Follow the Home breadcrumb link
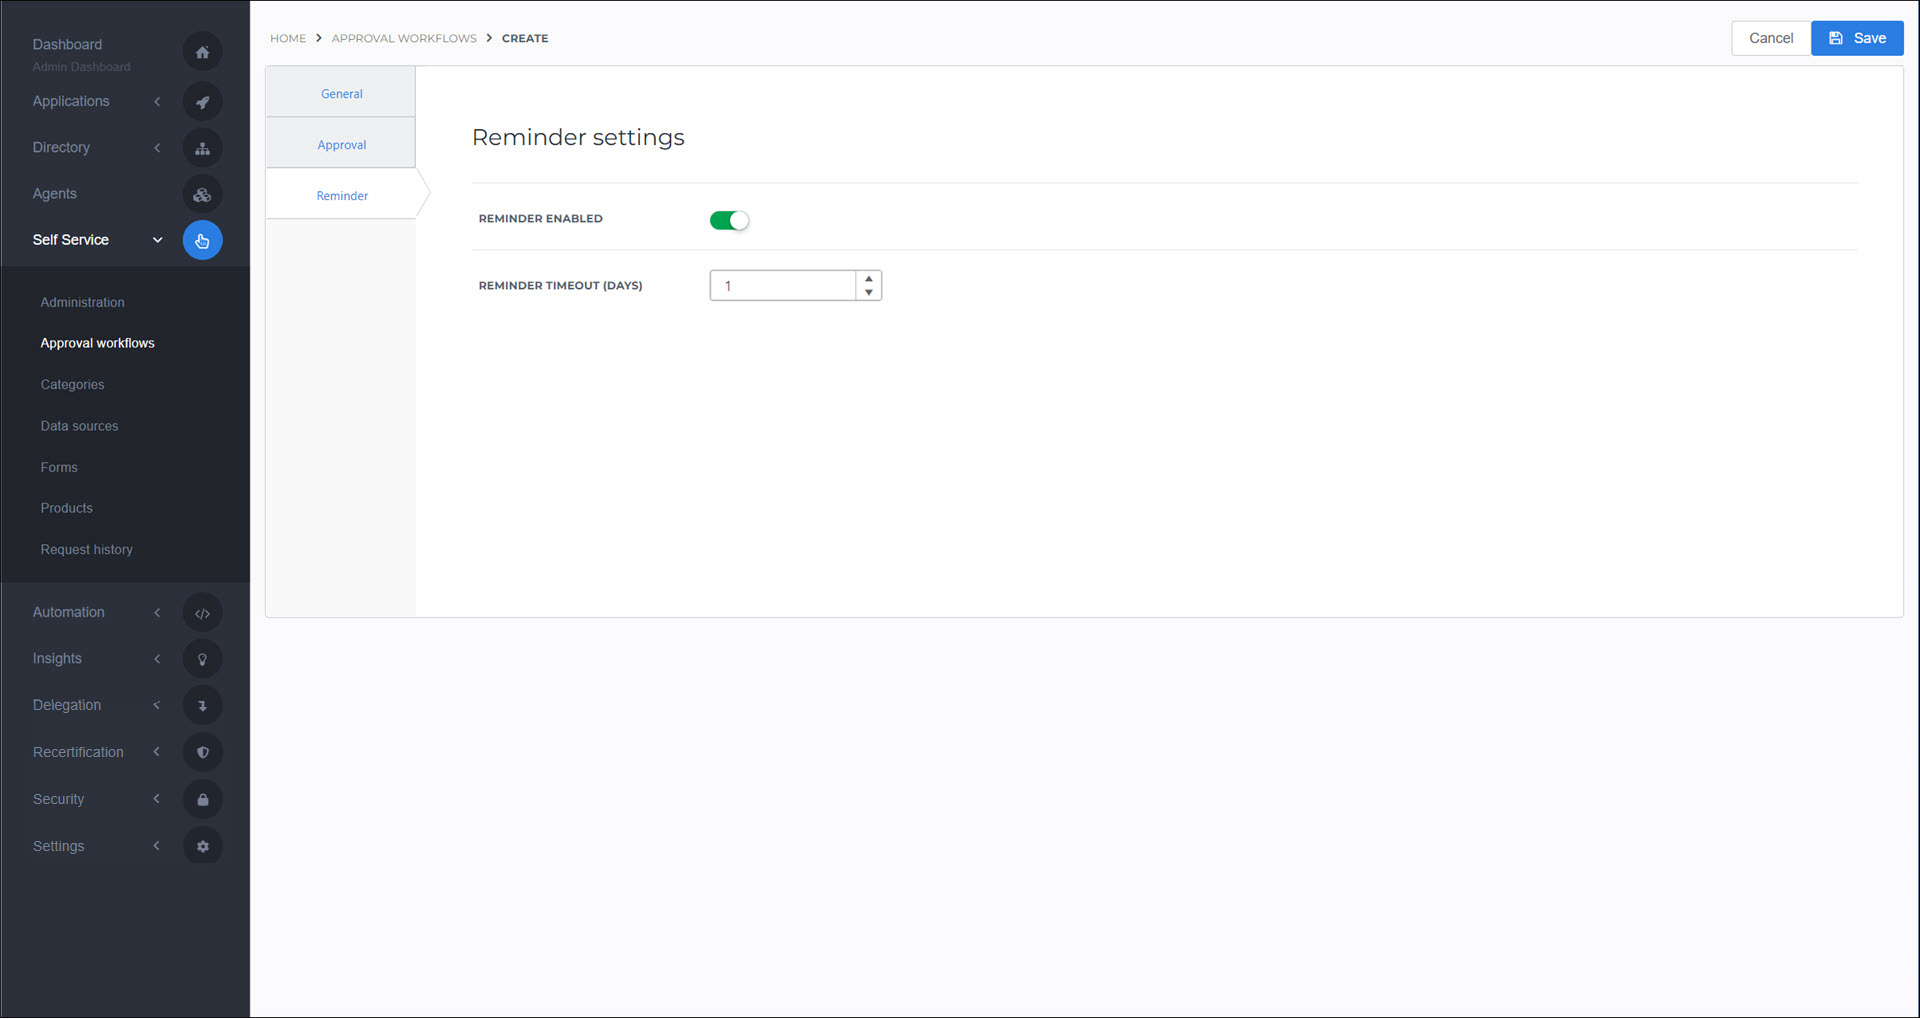 click(x=288, y=38)
